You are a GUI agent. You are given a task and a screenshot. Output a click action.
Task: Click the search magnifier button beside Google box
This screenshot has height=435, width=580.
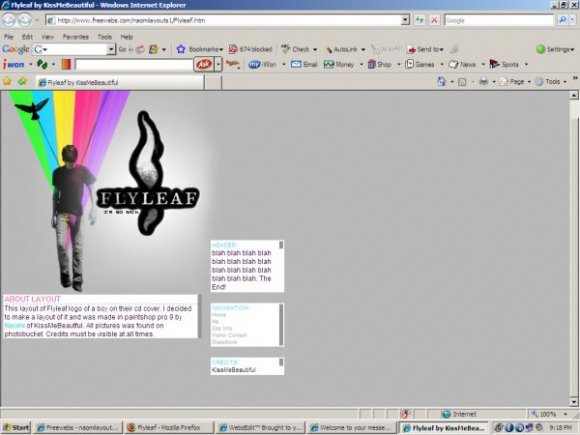click(563, 20)
